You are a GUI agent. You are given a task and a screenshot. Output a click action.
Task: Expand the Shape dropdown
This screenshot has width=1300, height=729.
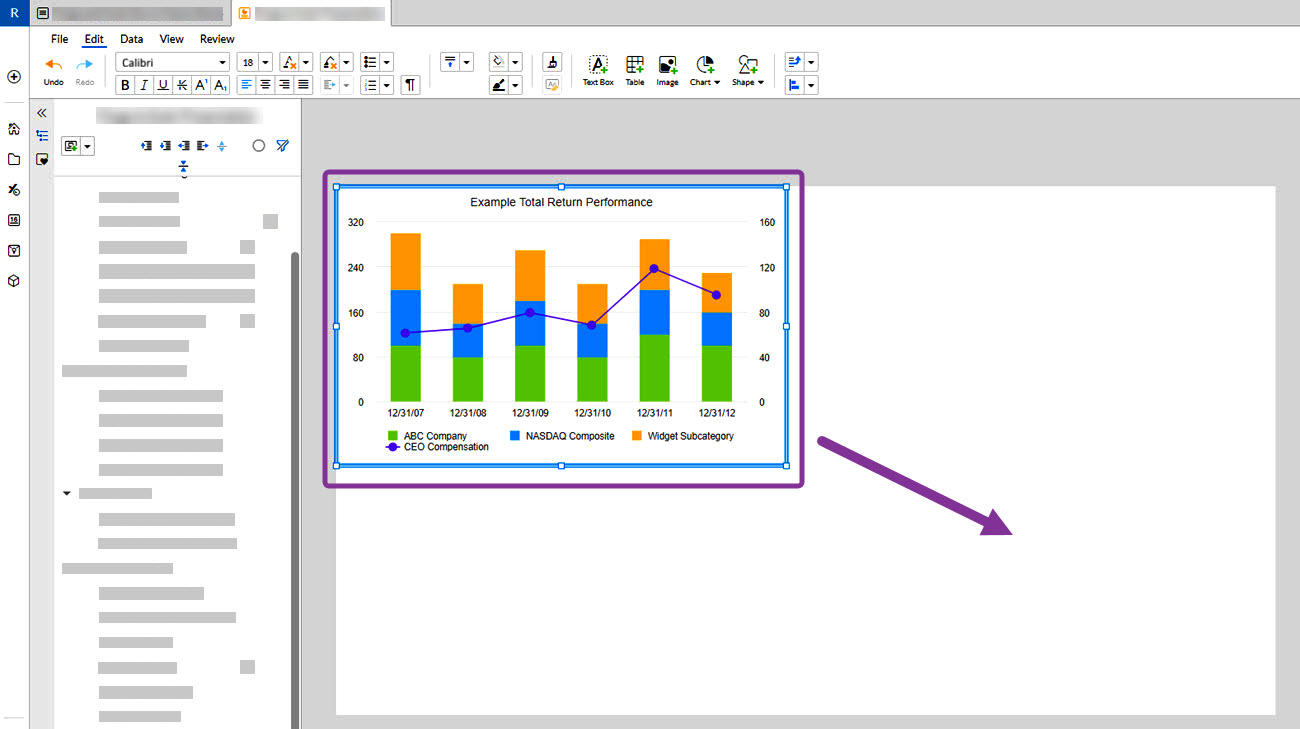coord(747,70)
